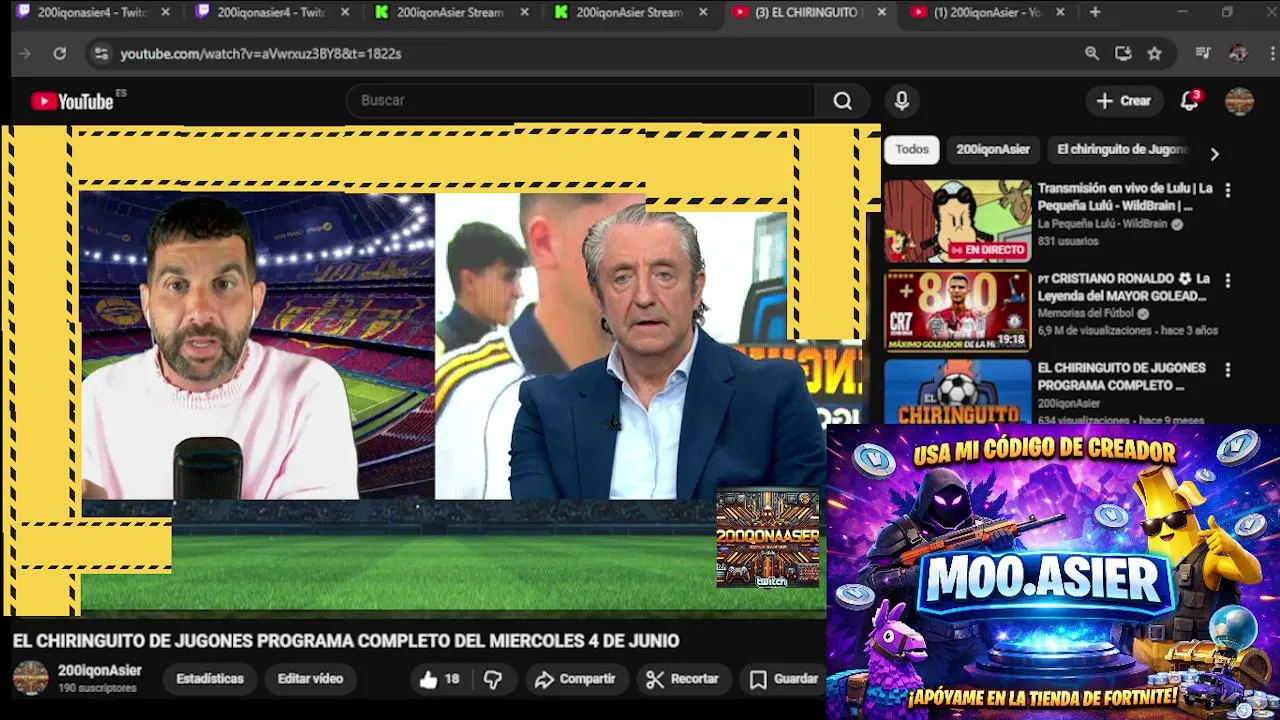The width and height of the screenshot is (1280, 720).
Task: Click the '190 suscriptores' text
Action: [x=97, y=688]
